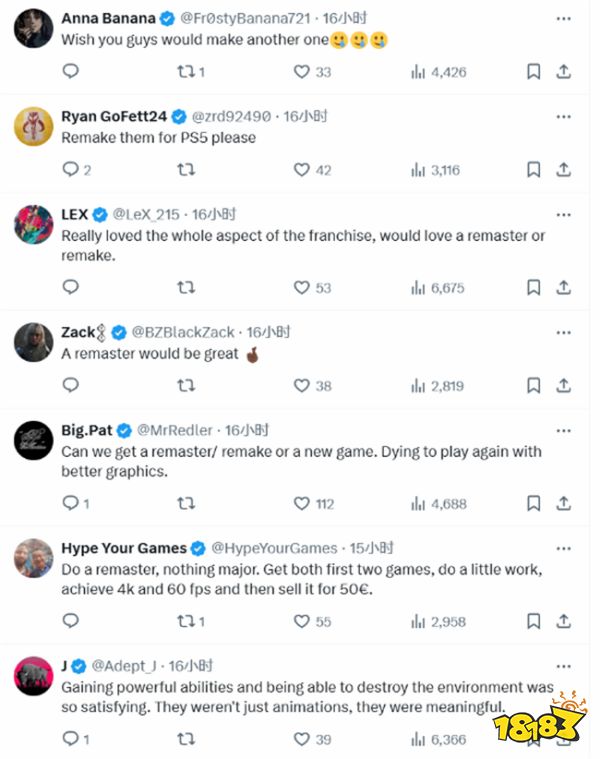600x759 pixels.
Task: Open LEX's profile avatar
Action: (x=33, y=225)
